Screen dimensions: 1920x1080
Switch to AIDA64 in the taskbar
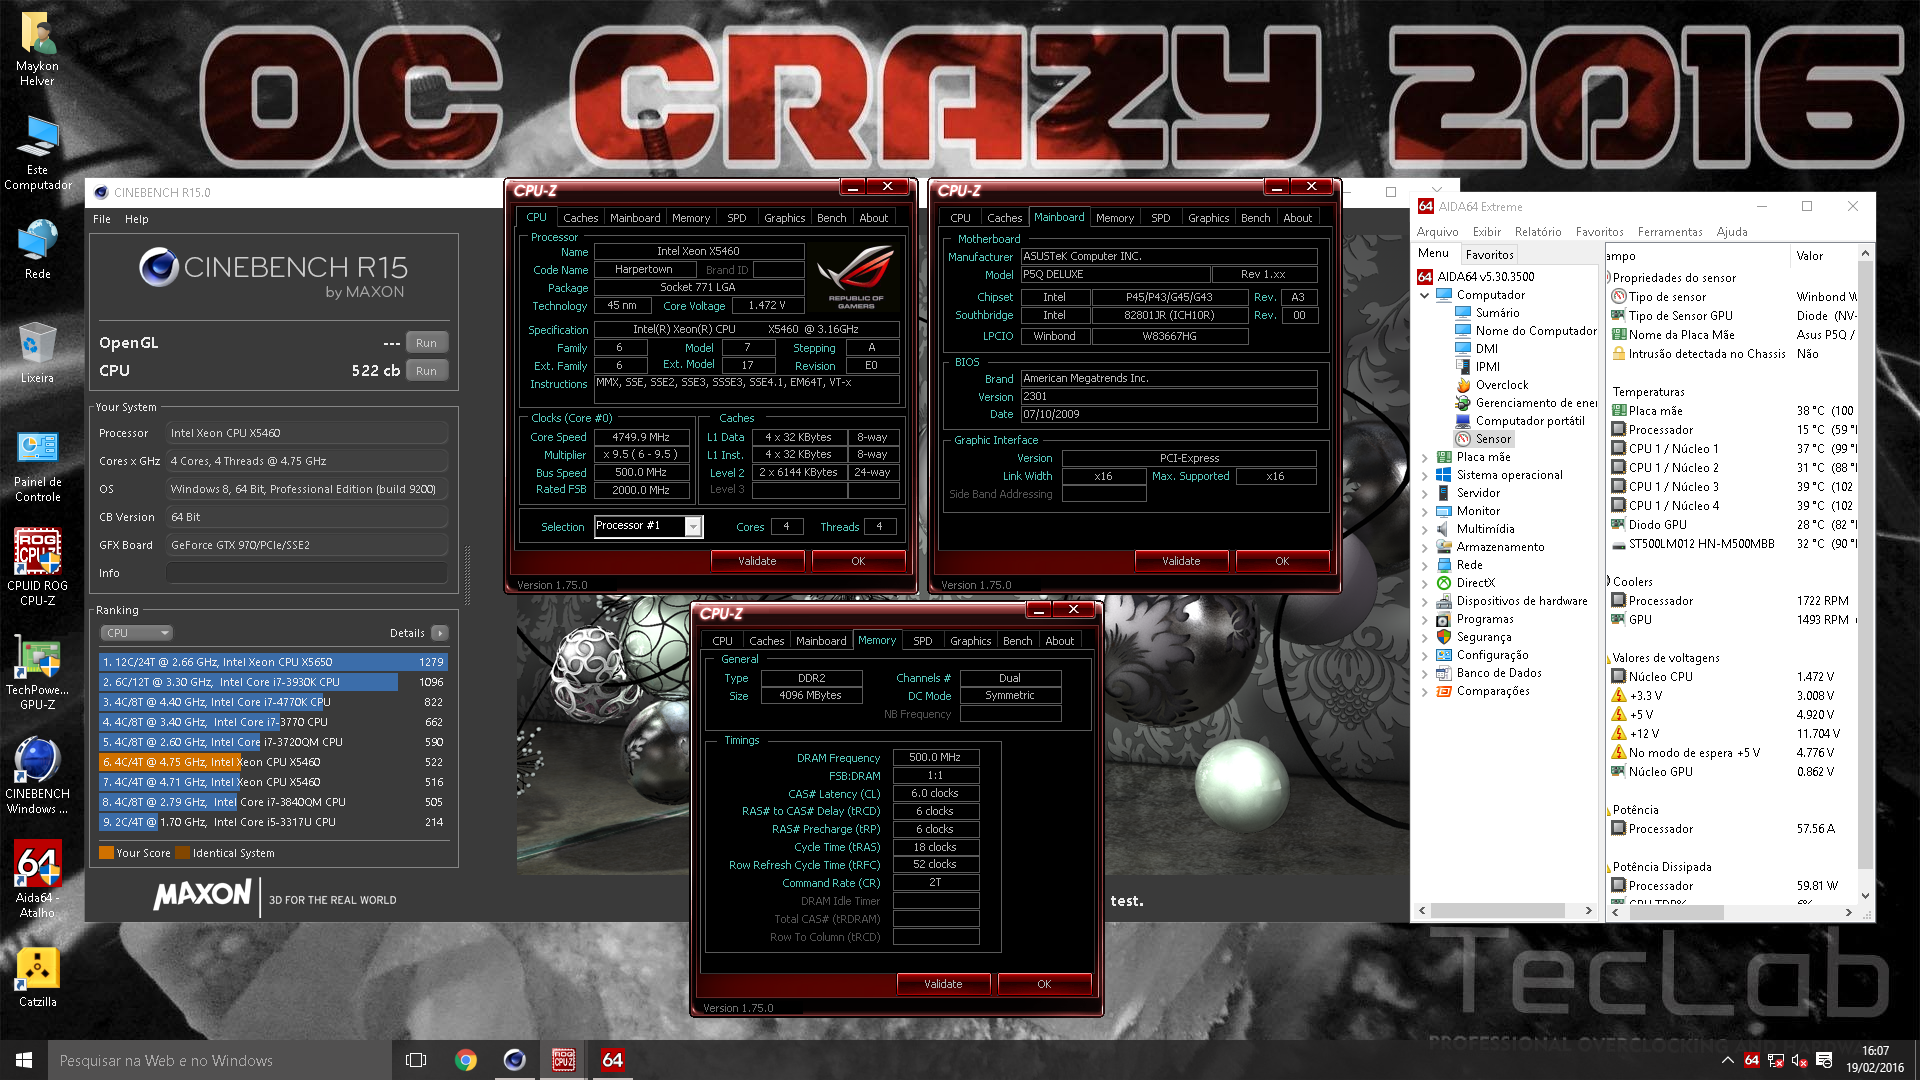(613, 1060)
